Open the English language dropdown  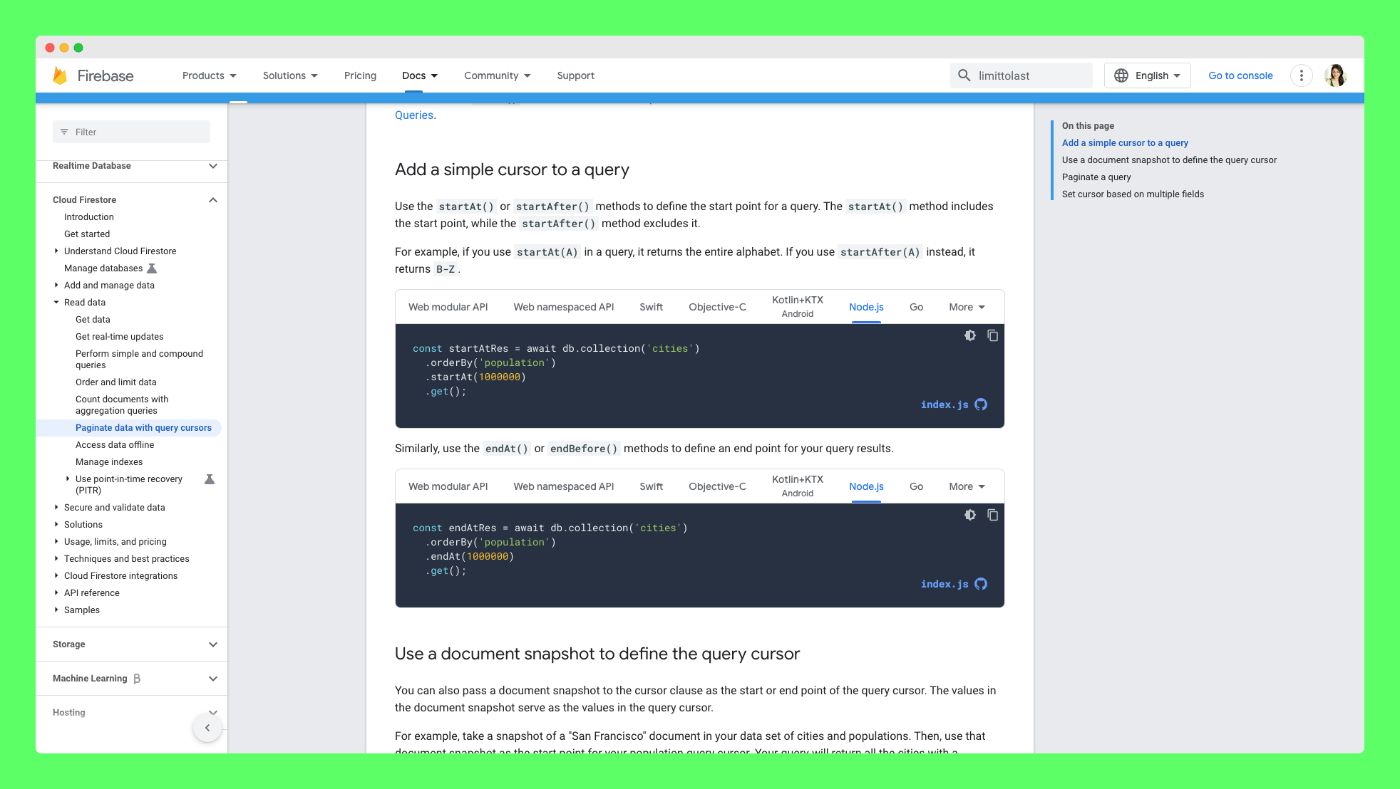click(1147, 76)
